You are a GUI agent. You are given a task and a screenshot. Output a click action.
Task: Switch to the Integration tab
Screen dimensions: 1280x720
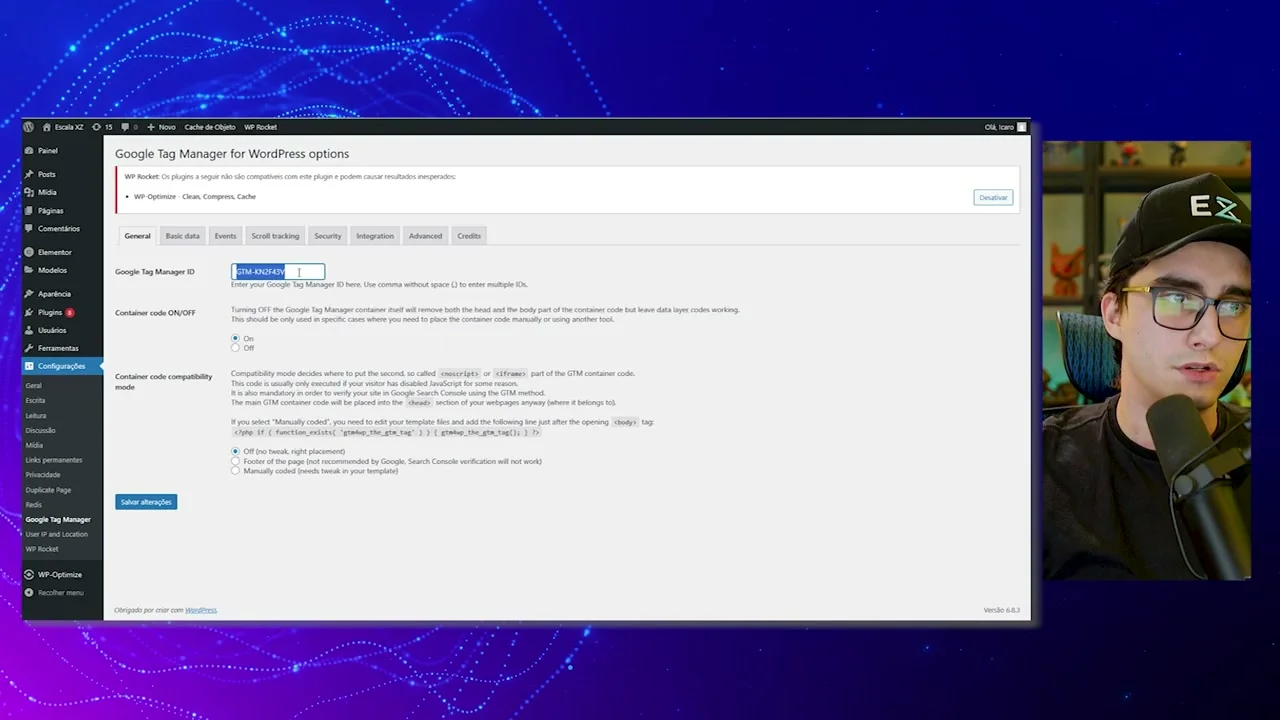point(375,236)
